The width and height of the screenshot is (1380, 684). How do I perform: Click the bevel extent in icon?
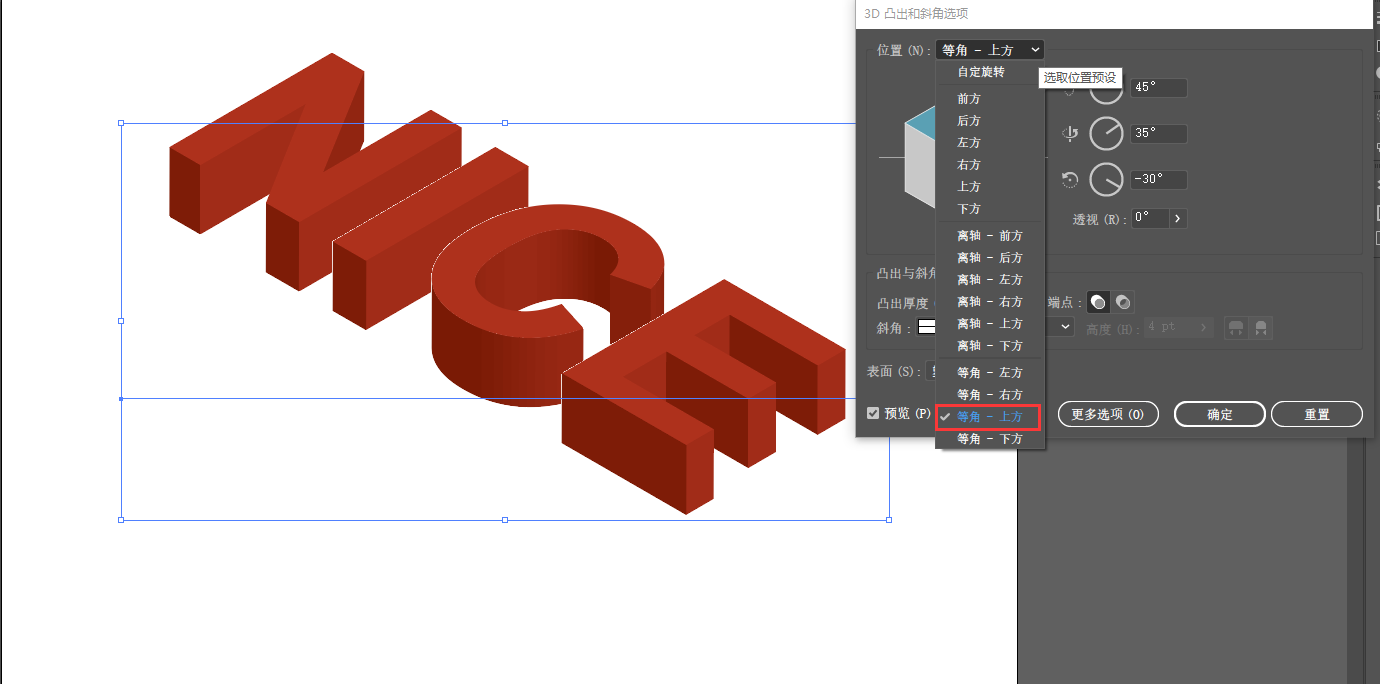(1261, 327)
